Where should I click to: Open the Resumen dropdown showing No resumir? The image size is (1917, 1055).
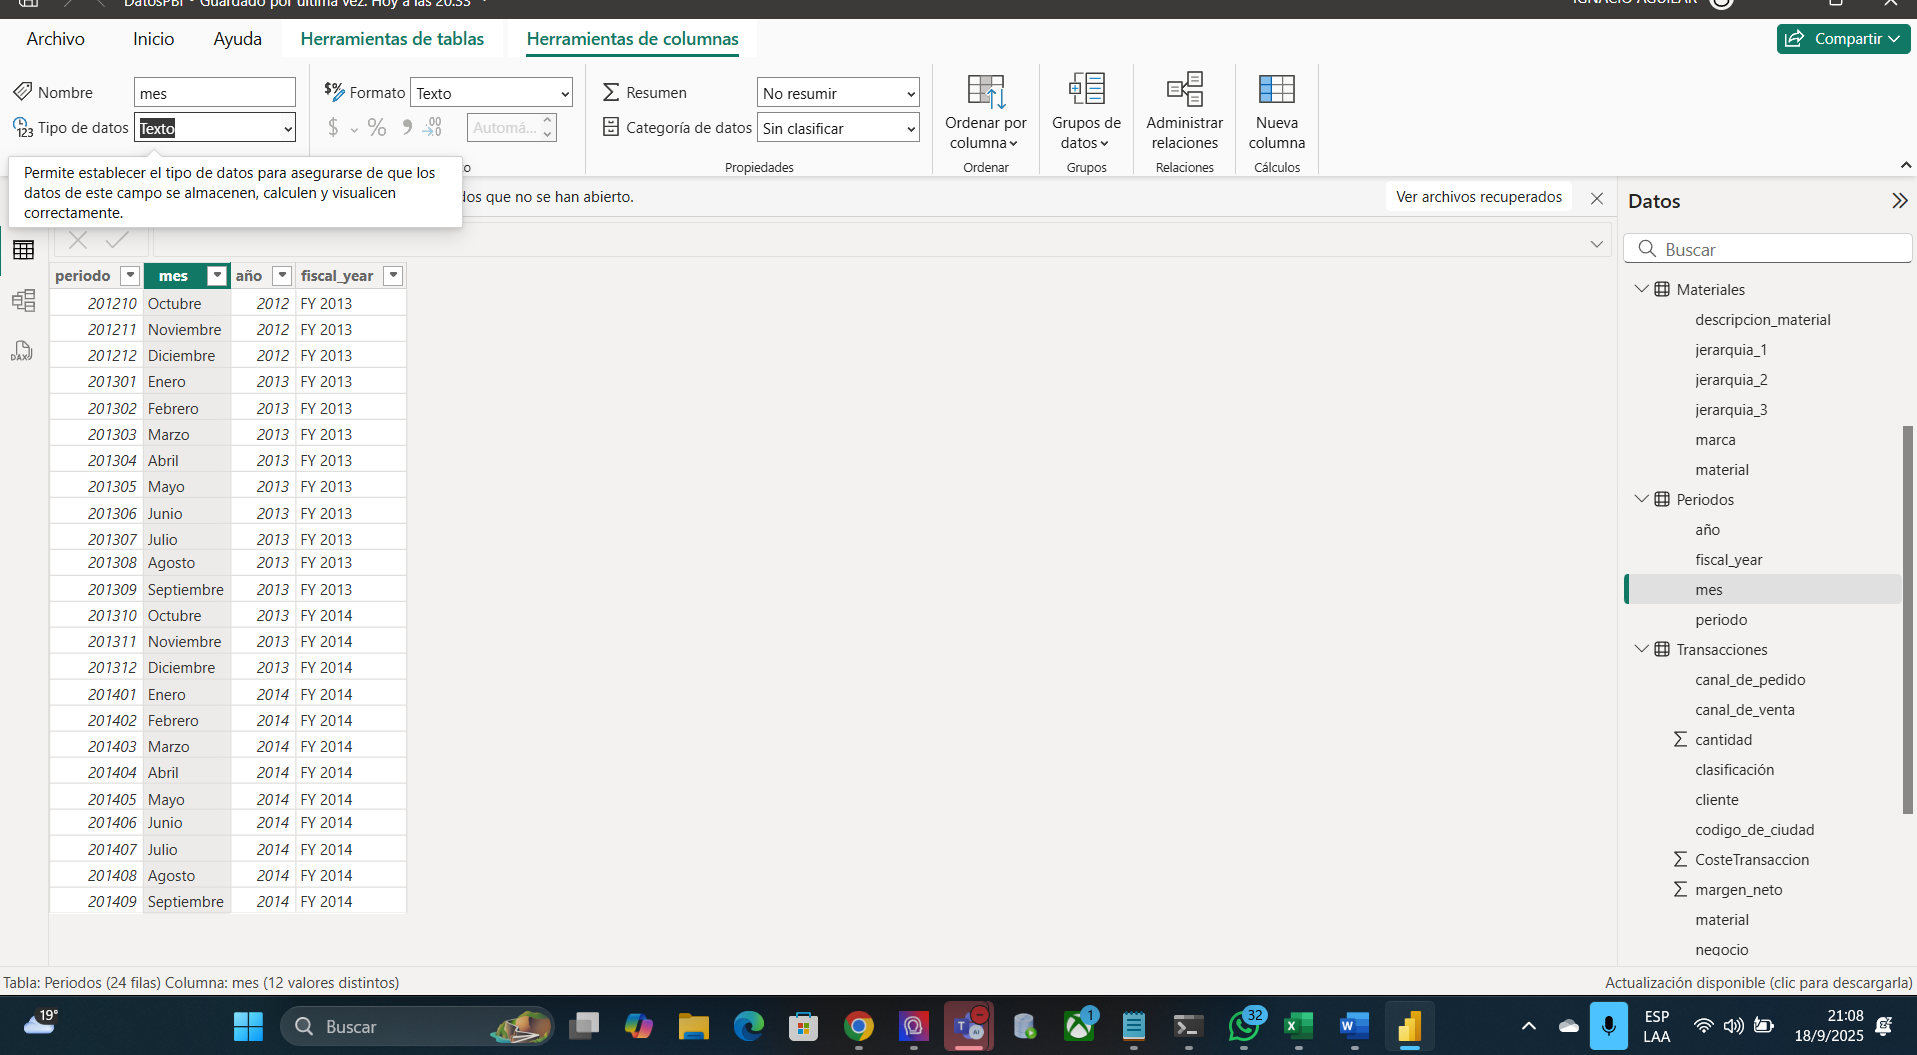tap(838, 93)
